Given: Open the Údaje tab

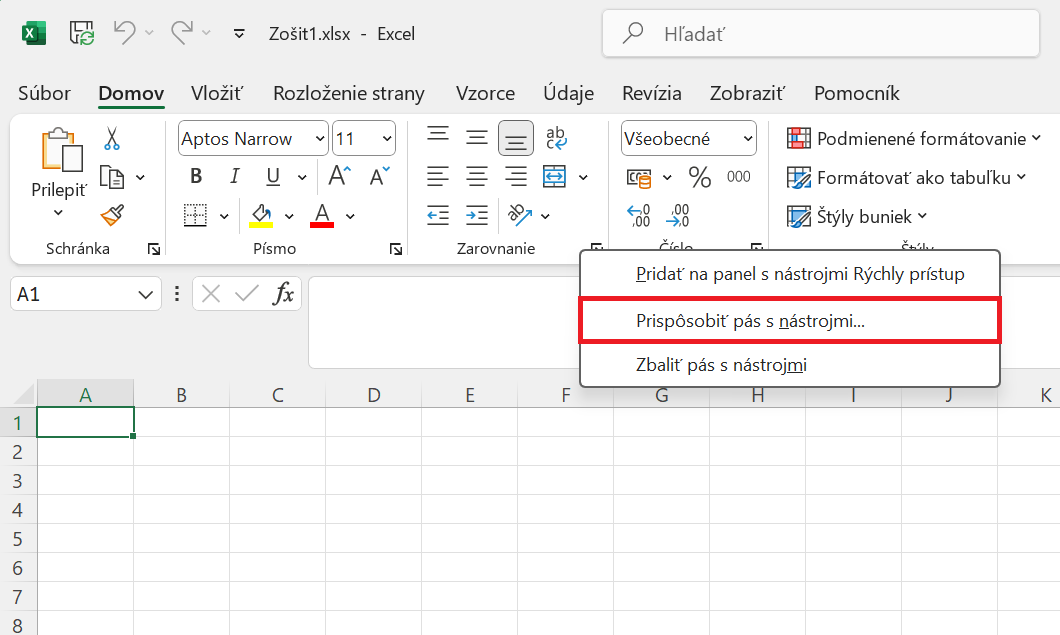Looking at the screenshot, I should (569, 93).
